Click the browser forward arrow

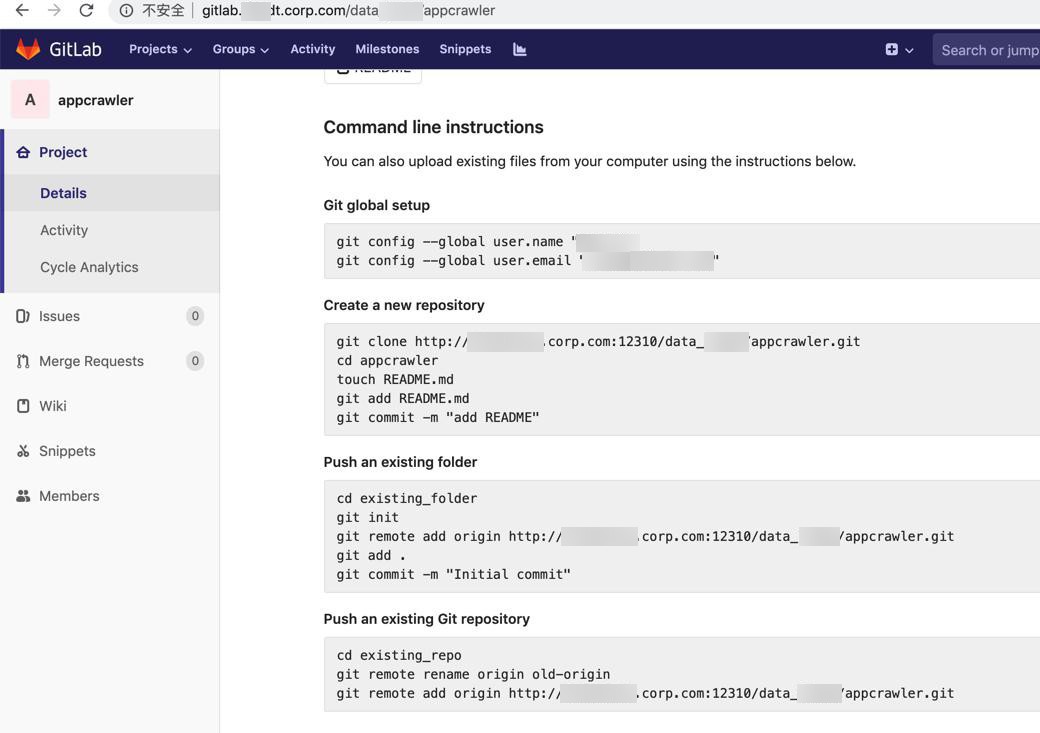pyautogui.click(x=54, y=10)
